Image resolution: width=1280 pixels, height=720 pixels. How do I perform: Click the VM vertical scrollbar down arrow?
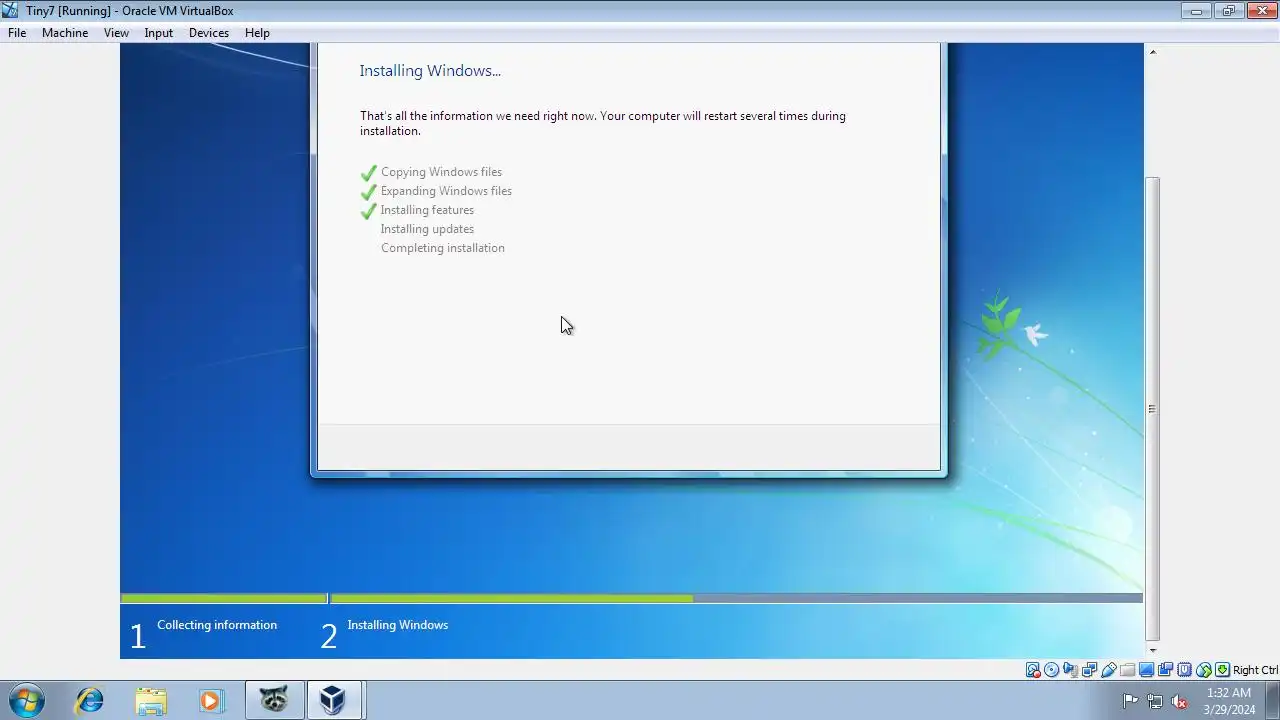tap(1152, 650)
